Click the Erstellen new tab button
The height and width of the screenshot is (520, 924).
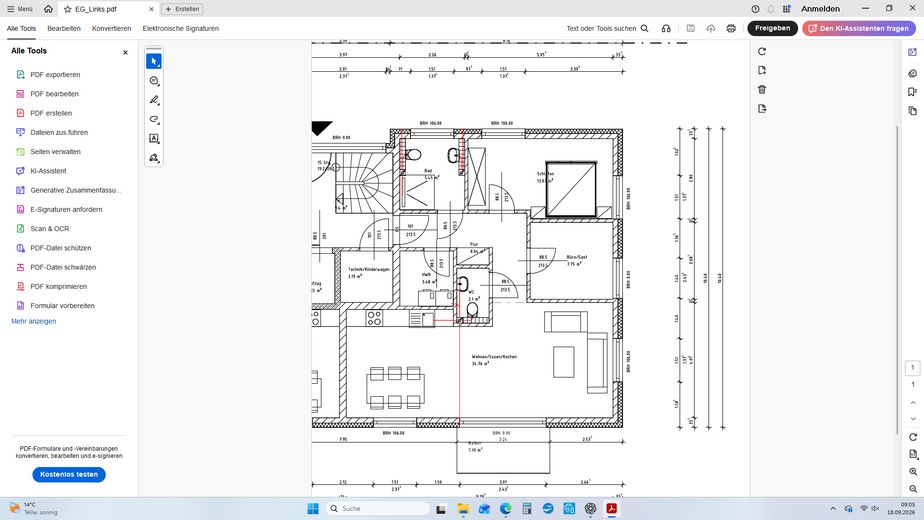[182, 9]
